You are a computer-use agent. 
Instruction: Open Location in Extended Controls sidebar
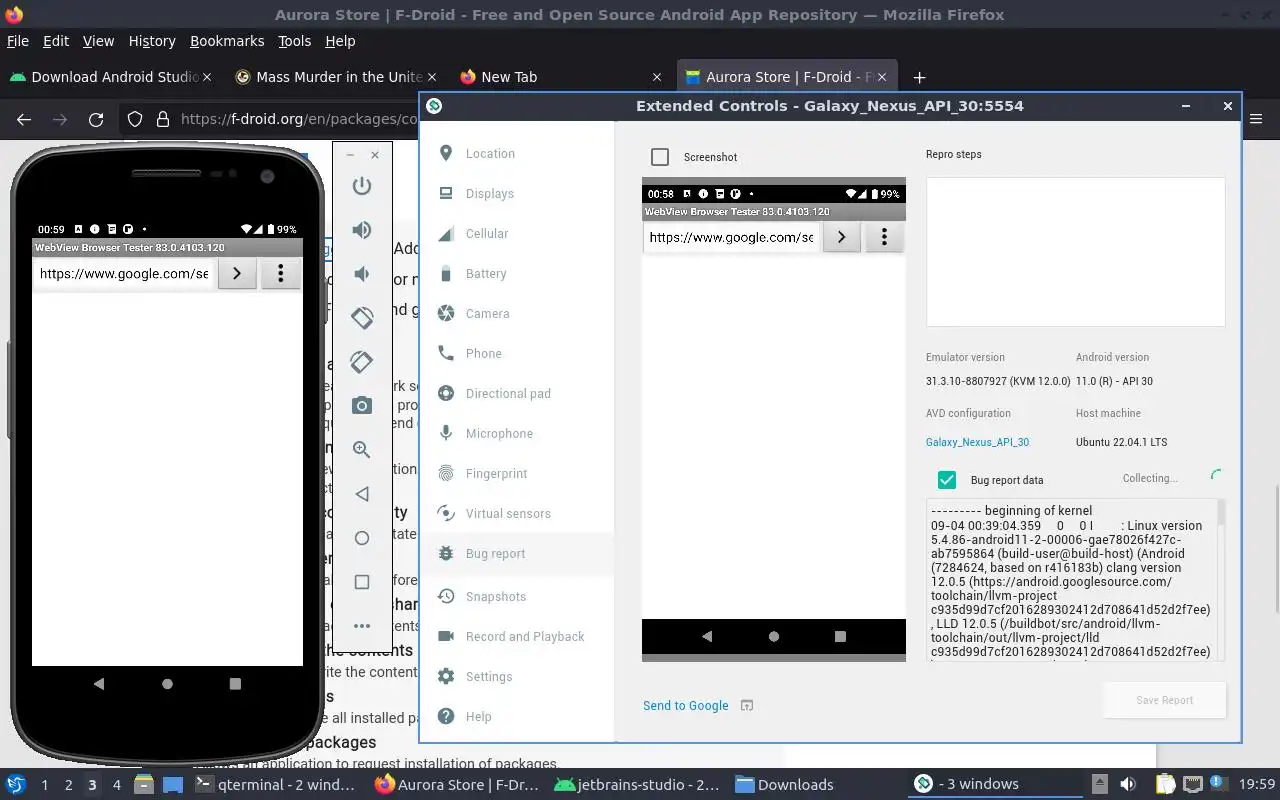coord(517,154)
